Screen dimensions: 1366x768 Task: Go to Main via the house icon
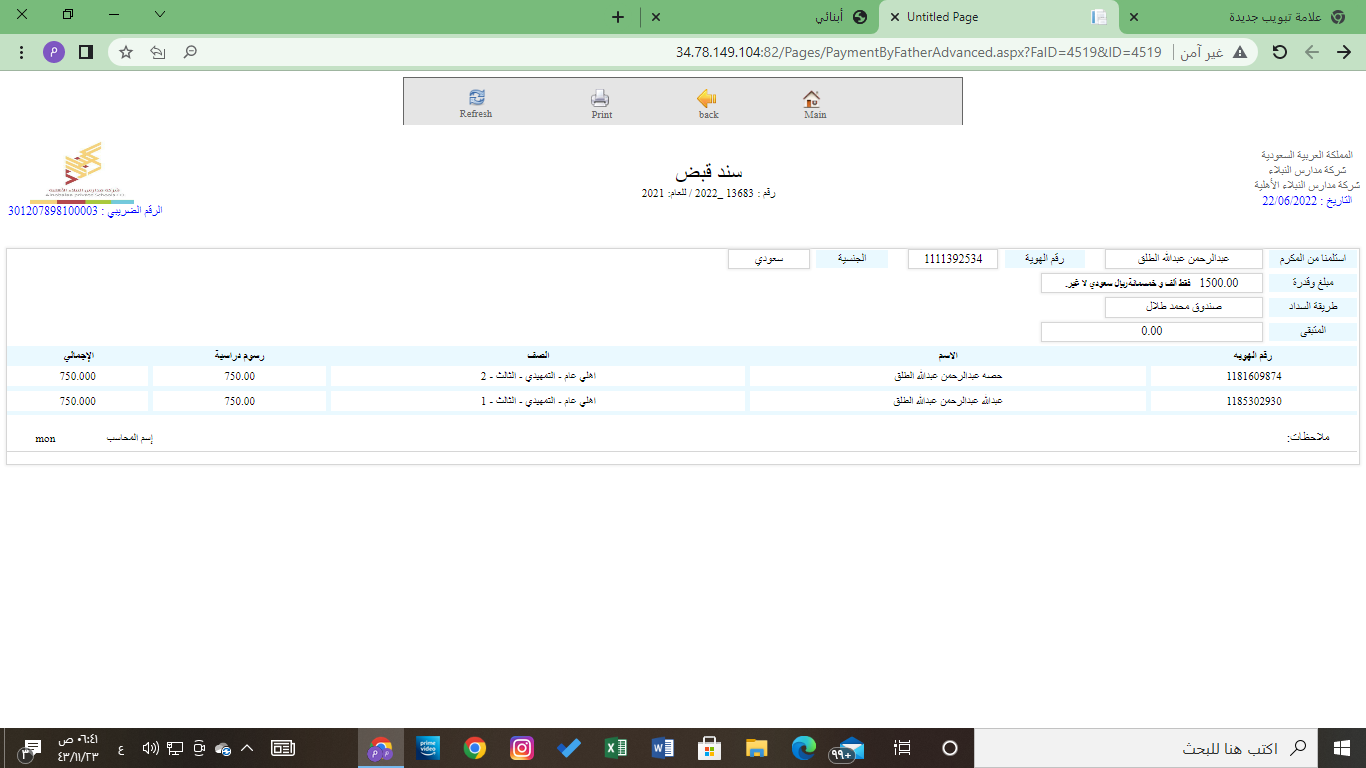click(x=812, y=98)
